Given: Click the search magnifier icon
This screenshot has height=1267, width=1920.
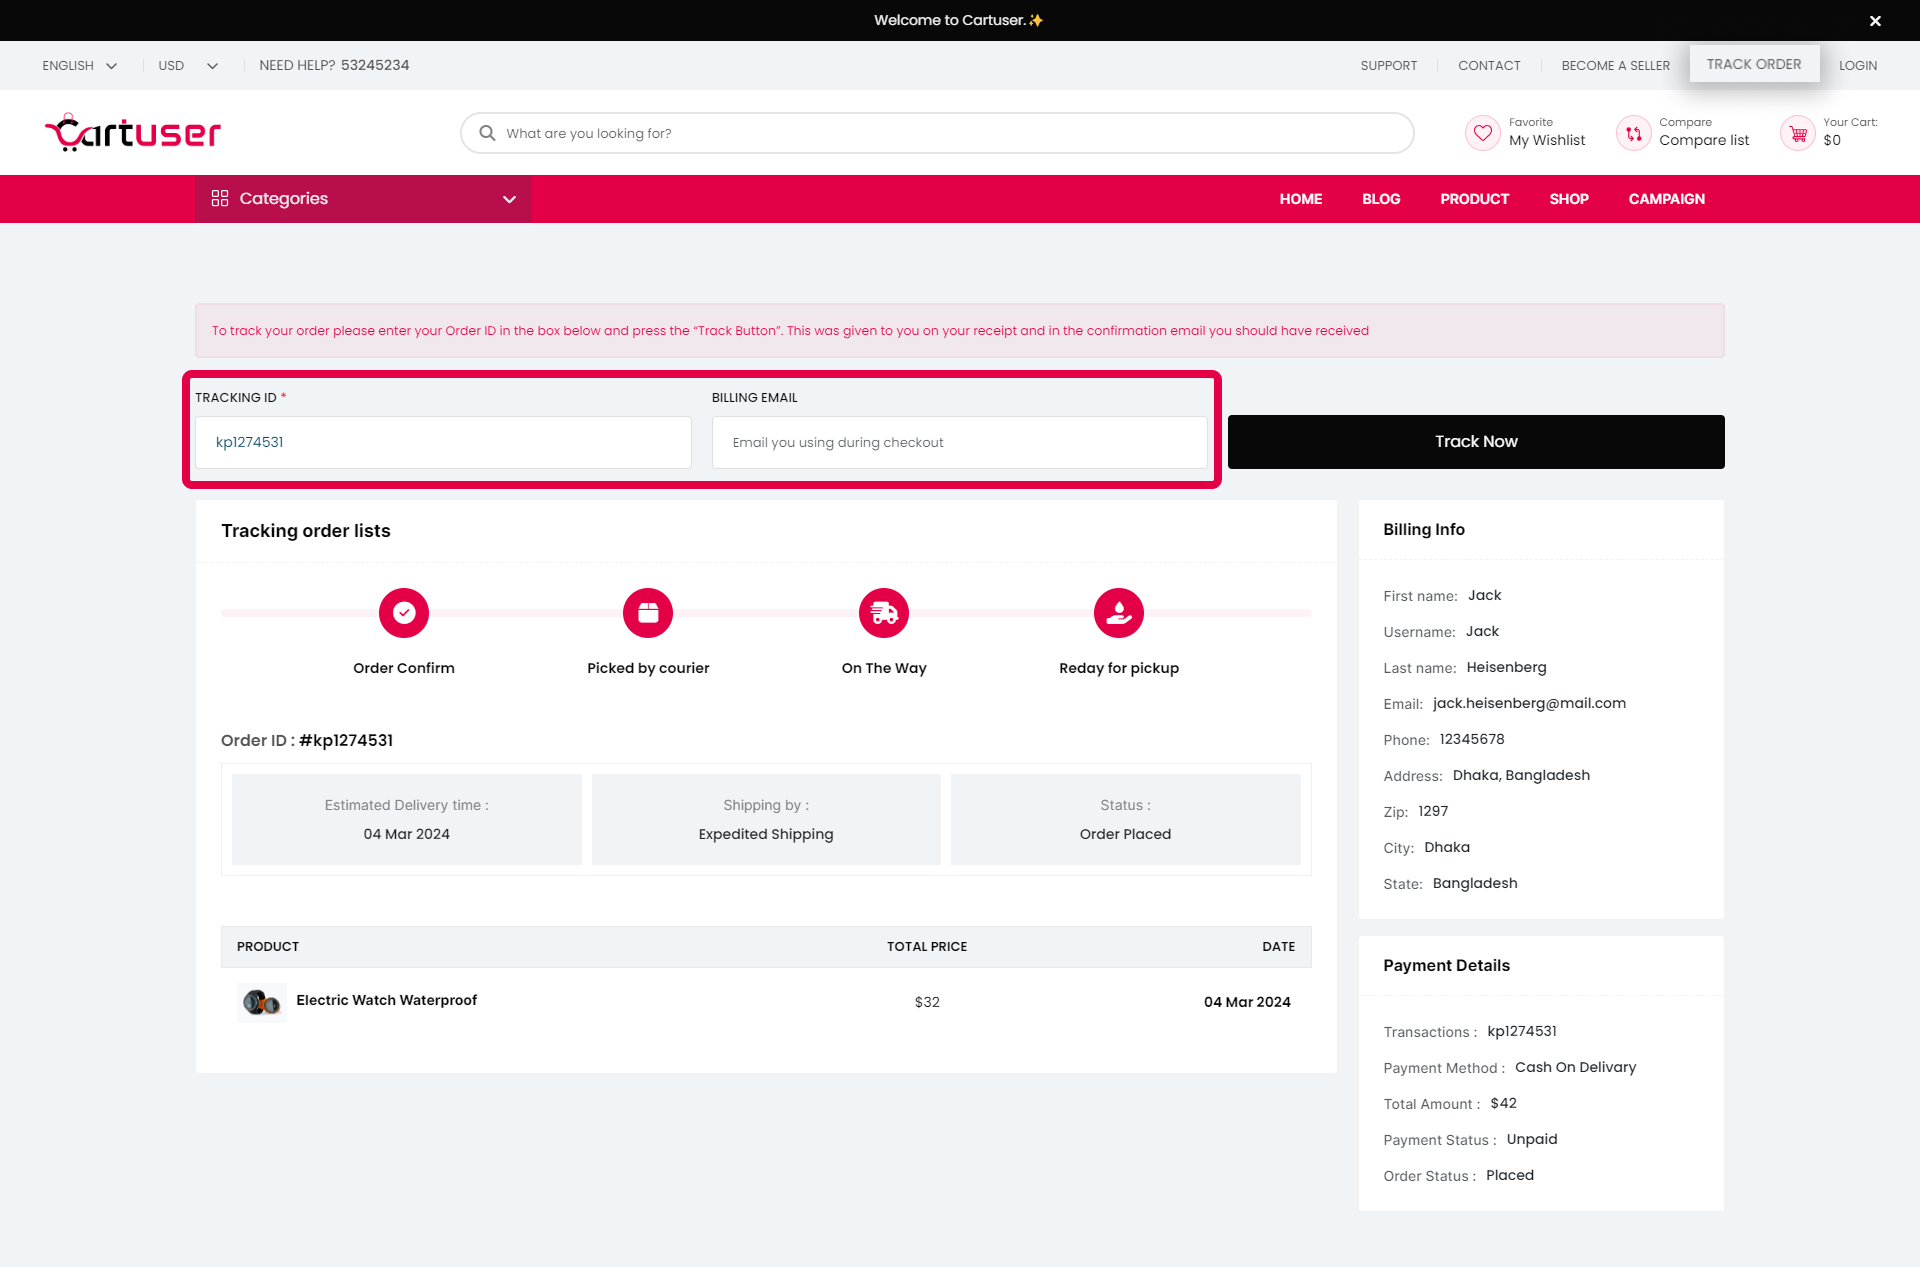Looking at the screenshot, I should (x=487, y=133).
